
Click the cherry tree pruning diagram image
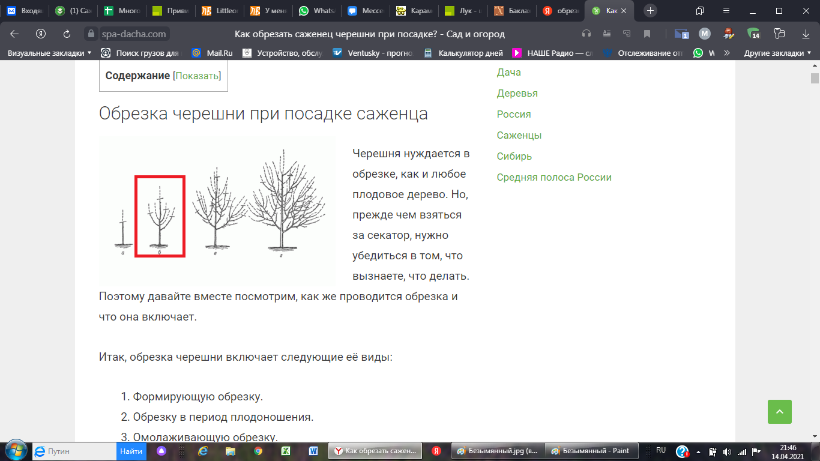[x=221, y=209]
